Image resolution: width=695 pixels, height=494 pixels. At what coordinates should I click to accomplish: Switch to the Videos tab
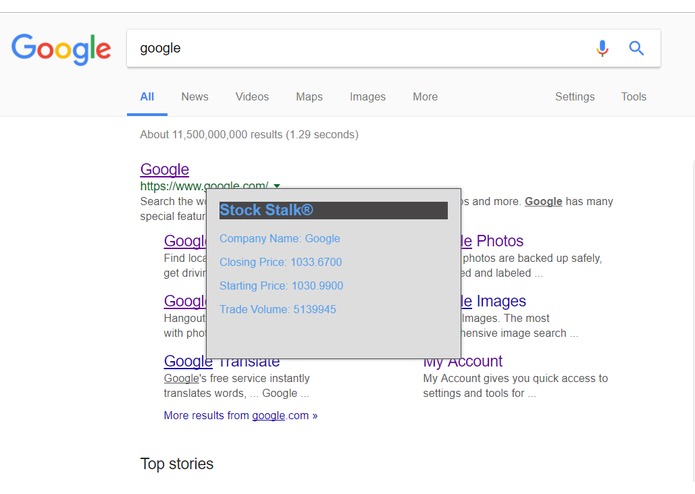[x=252, y=97]
